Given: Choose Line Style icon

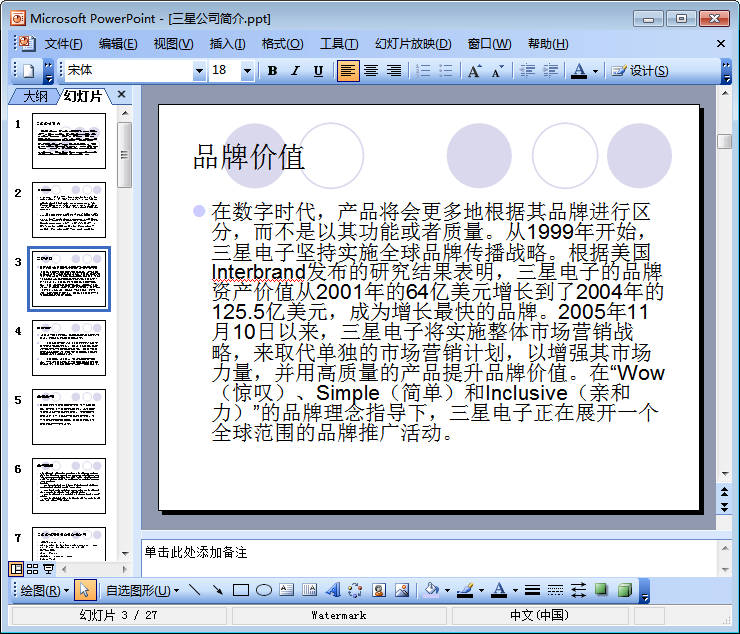Looking at the screenshot, I should point(532,590).
